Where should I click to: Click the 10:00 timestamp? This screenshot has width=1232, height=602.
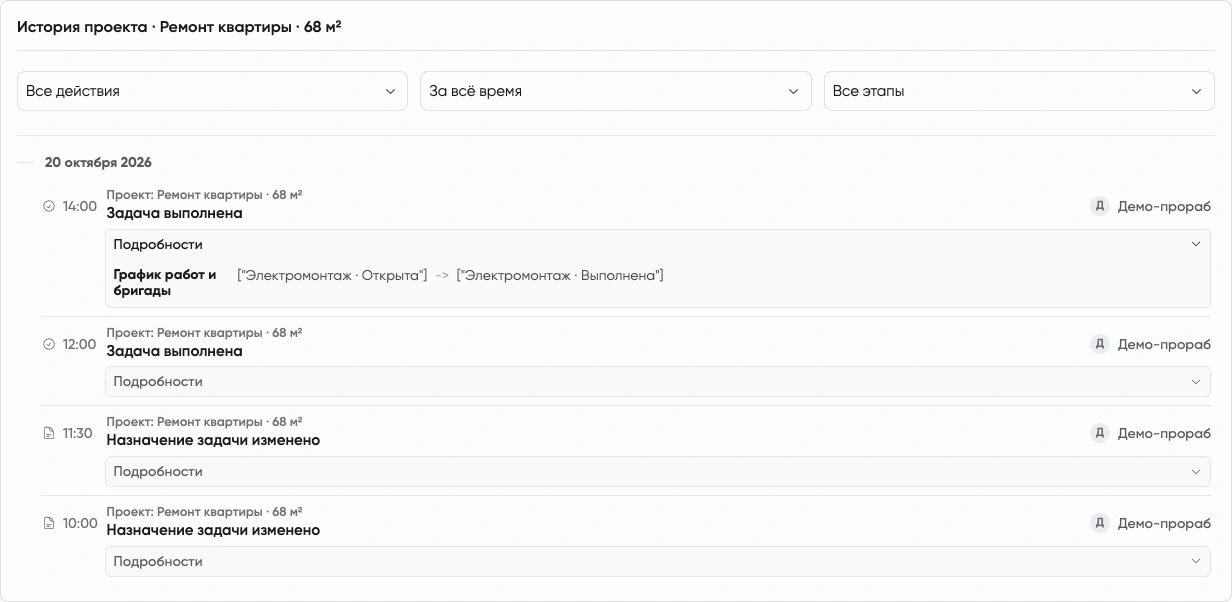80,523
